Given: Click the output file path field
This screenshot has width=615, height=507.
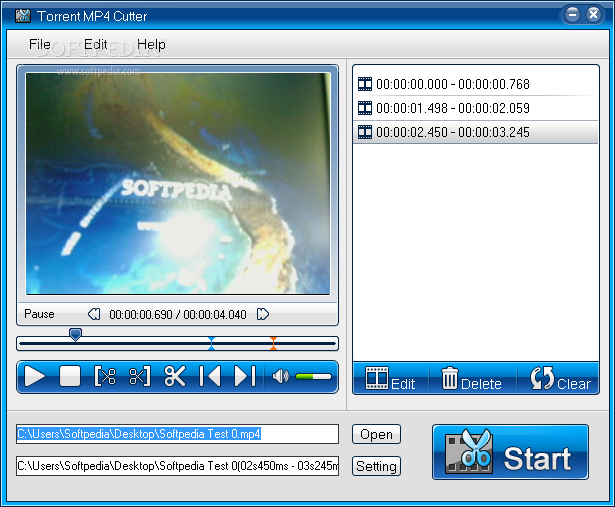Looking at the screenshot, I should (x=177, y=466).
